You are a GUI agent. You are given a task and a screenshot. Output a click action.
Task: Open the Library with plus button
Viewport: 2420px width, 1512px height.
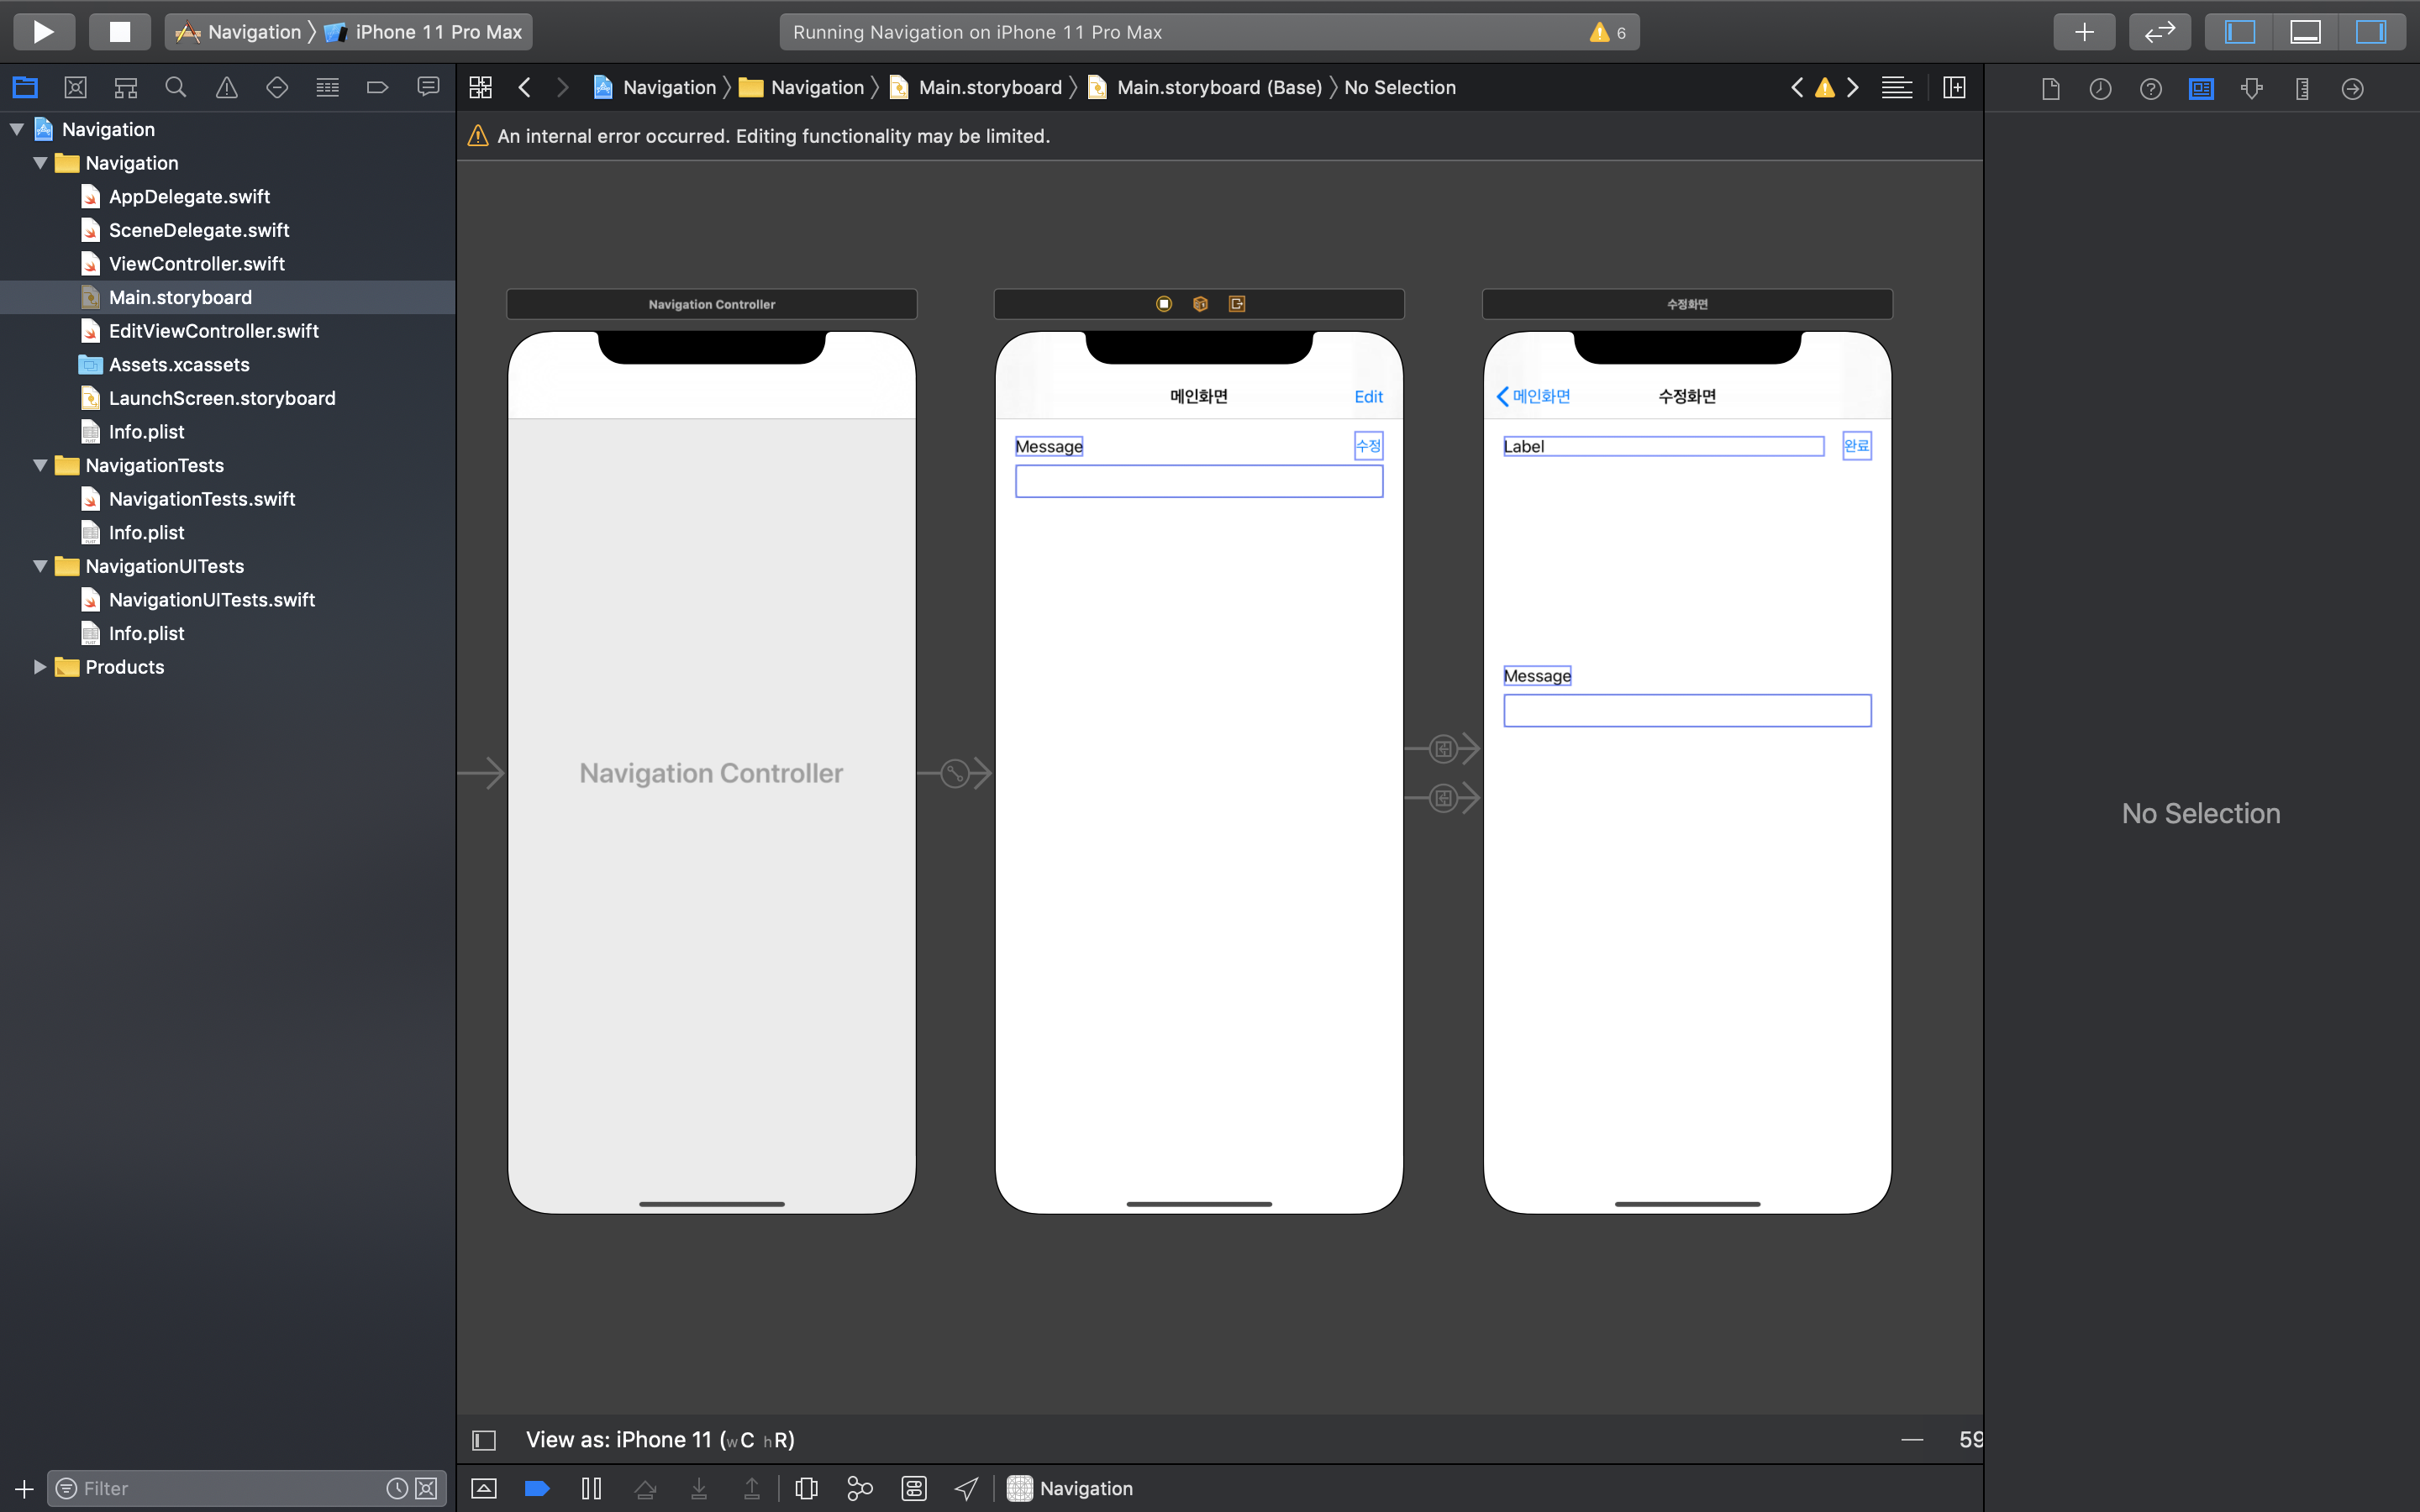pyautogui.click(x=2083, y=32)
